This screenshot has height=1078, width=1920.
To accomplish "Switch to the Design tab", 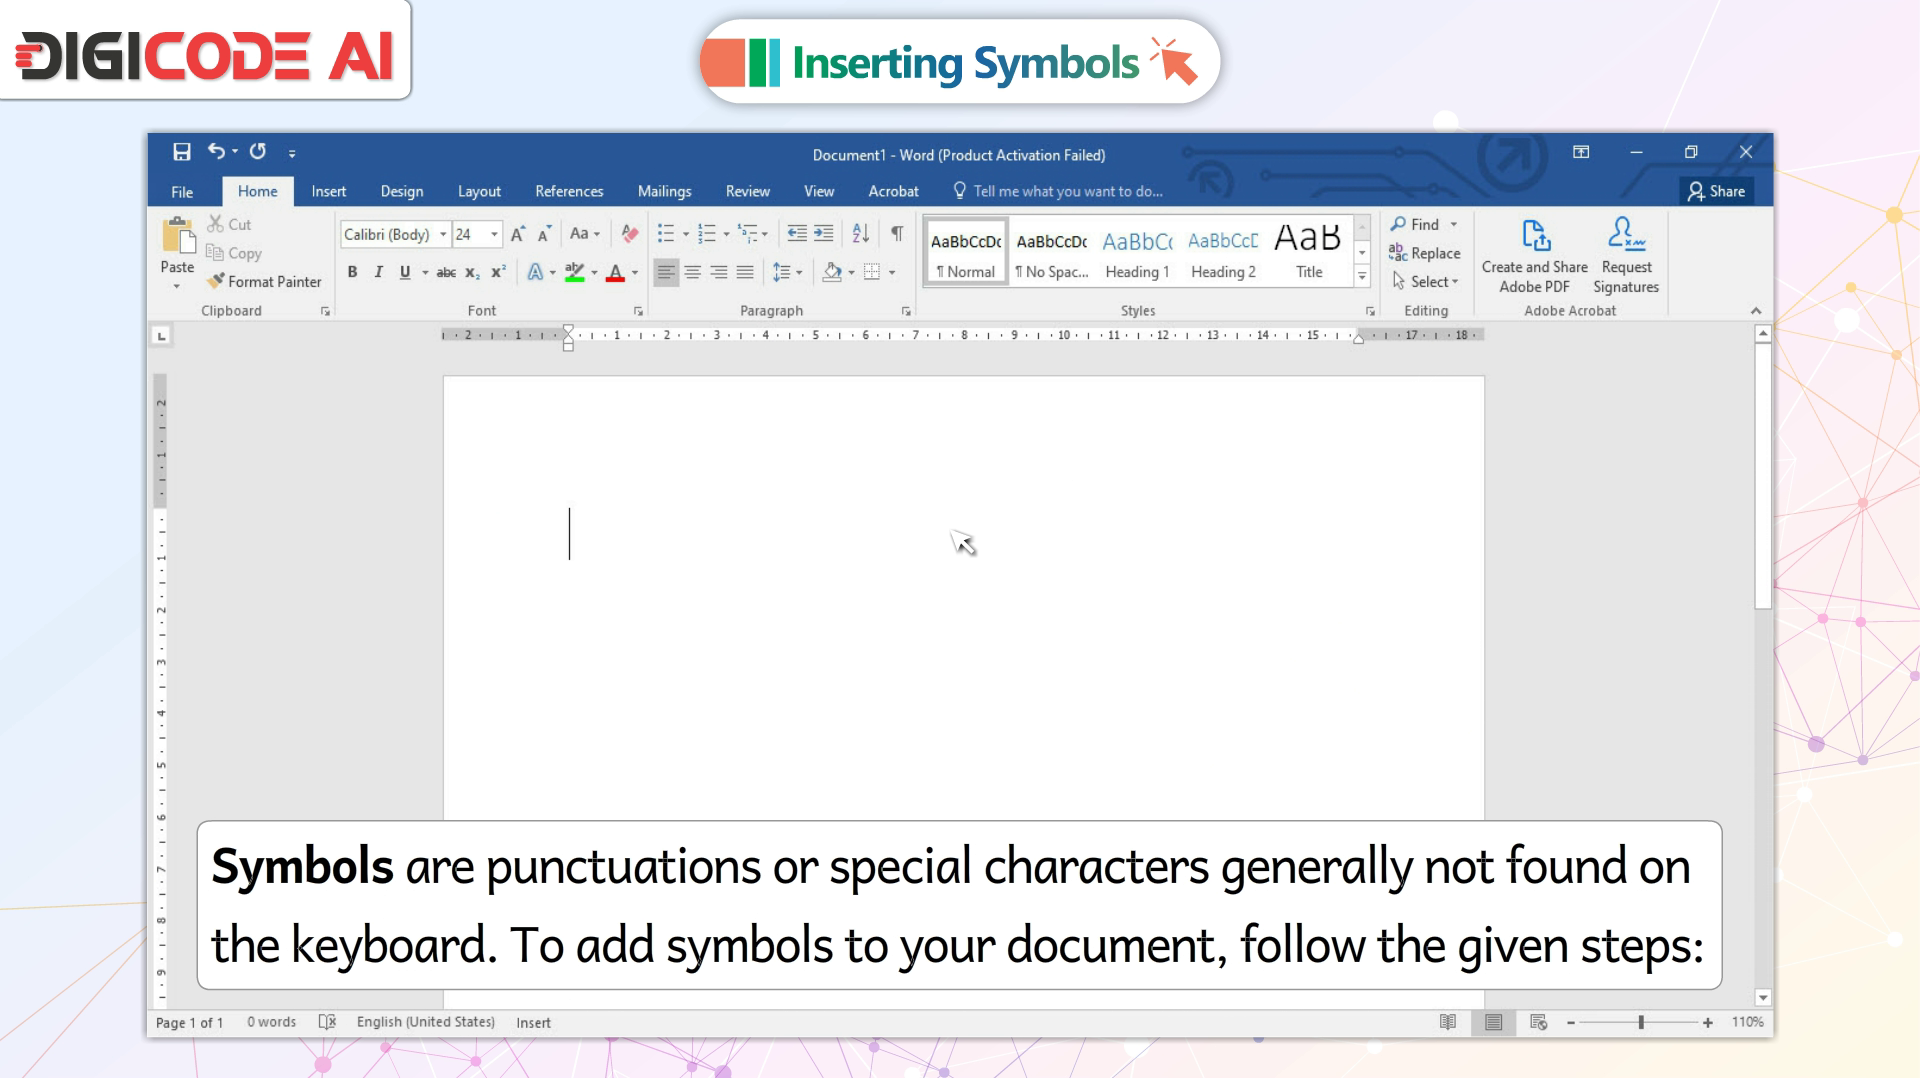I will [401, 191].
